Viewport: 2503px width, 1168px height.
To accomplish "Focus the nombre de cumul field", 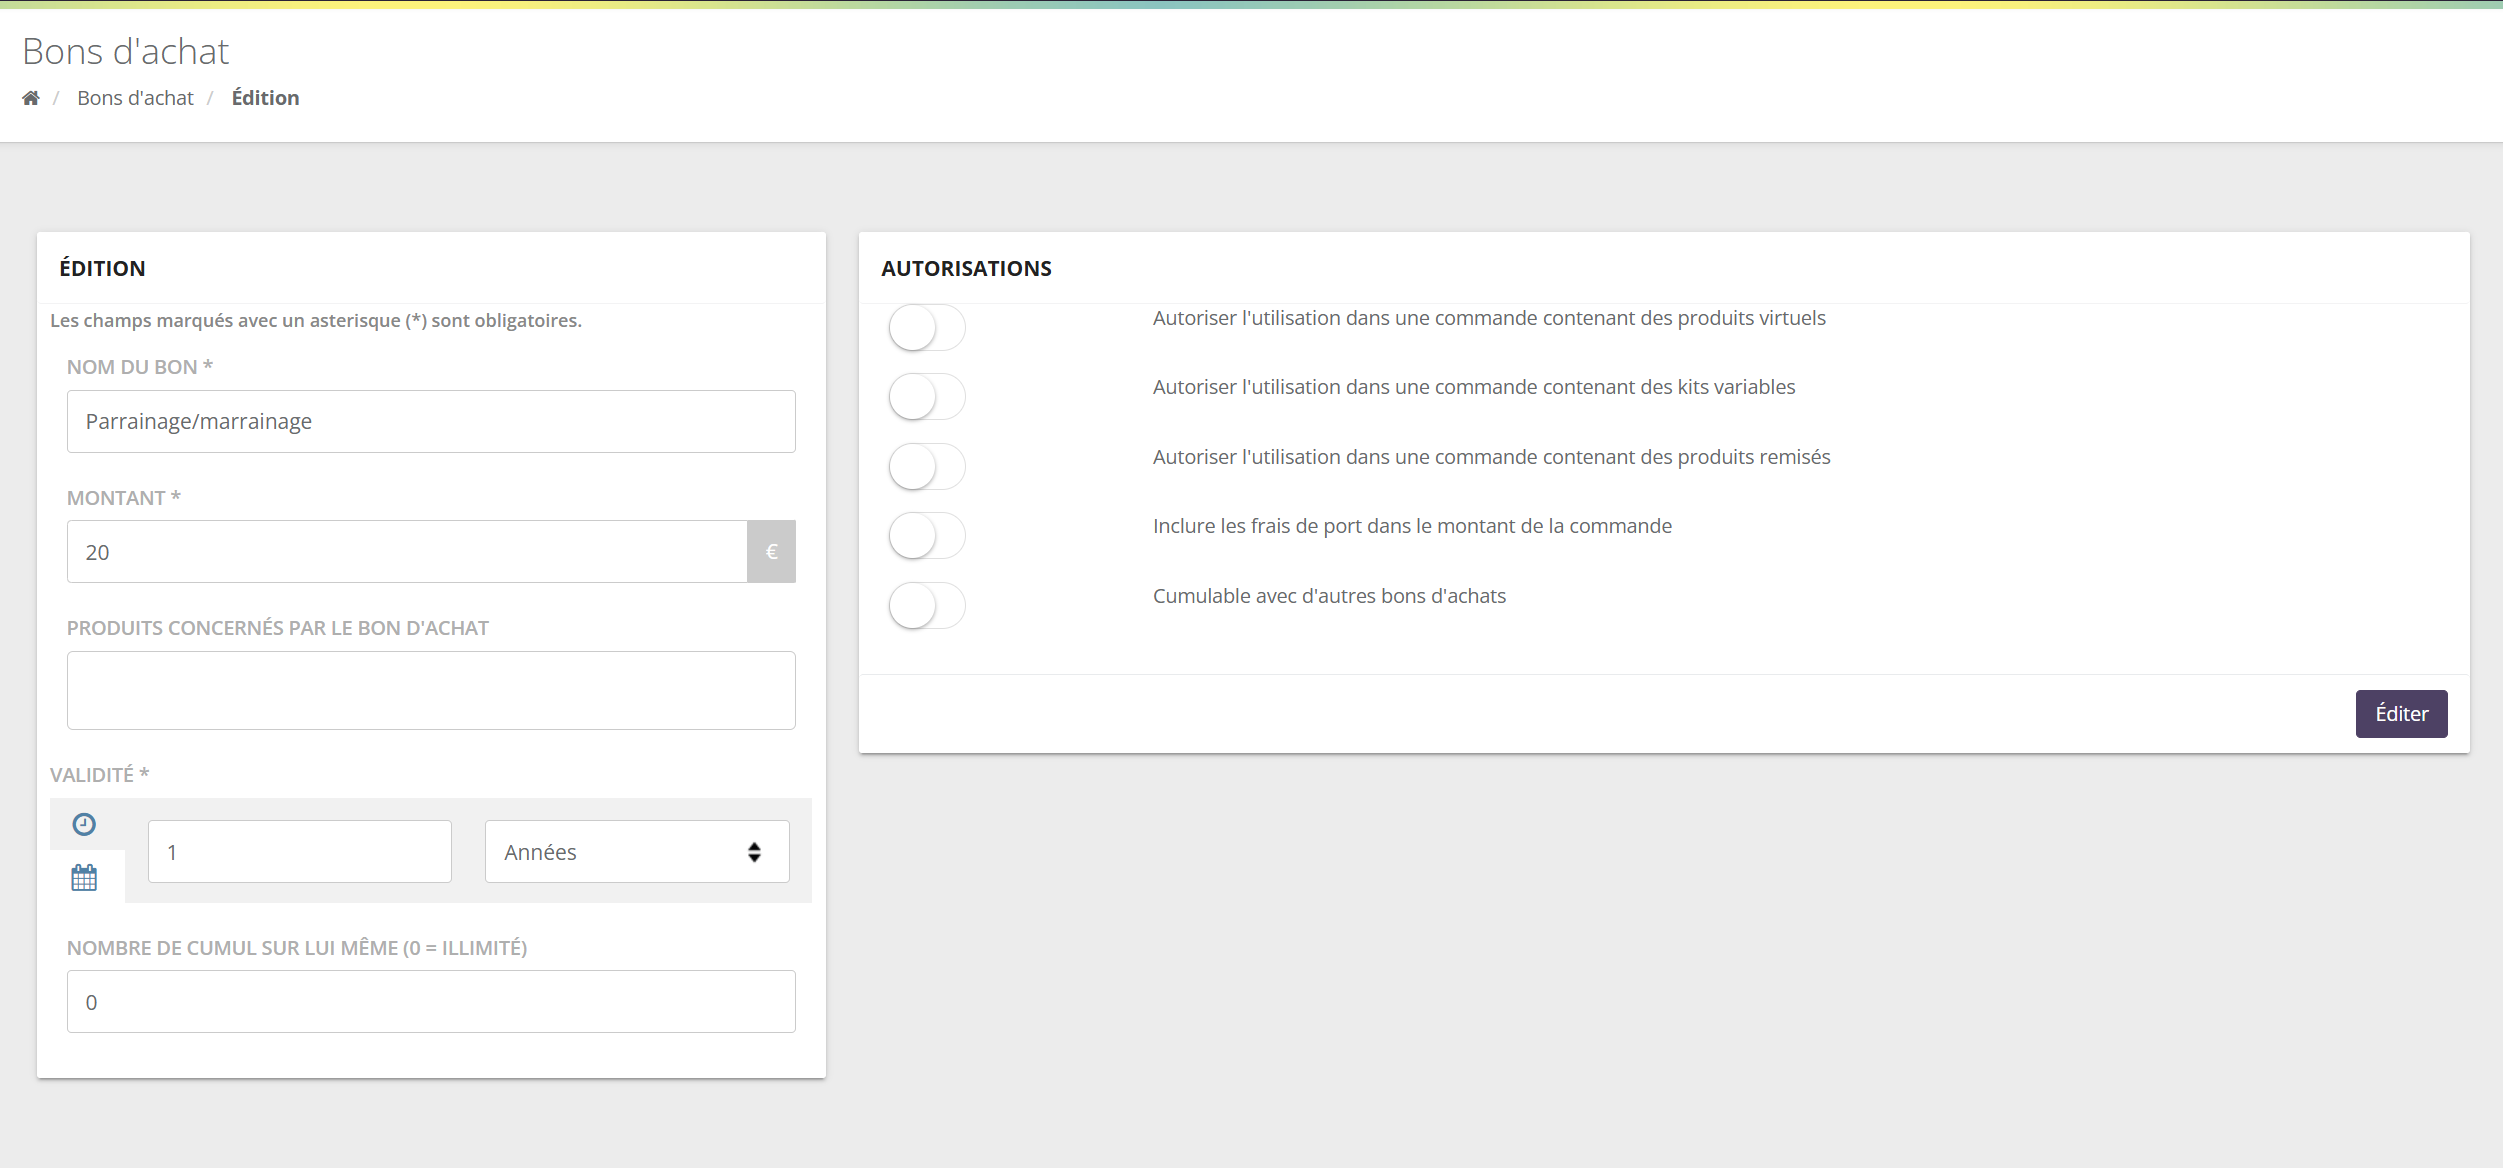I will (431, 1001).
